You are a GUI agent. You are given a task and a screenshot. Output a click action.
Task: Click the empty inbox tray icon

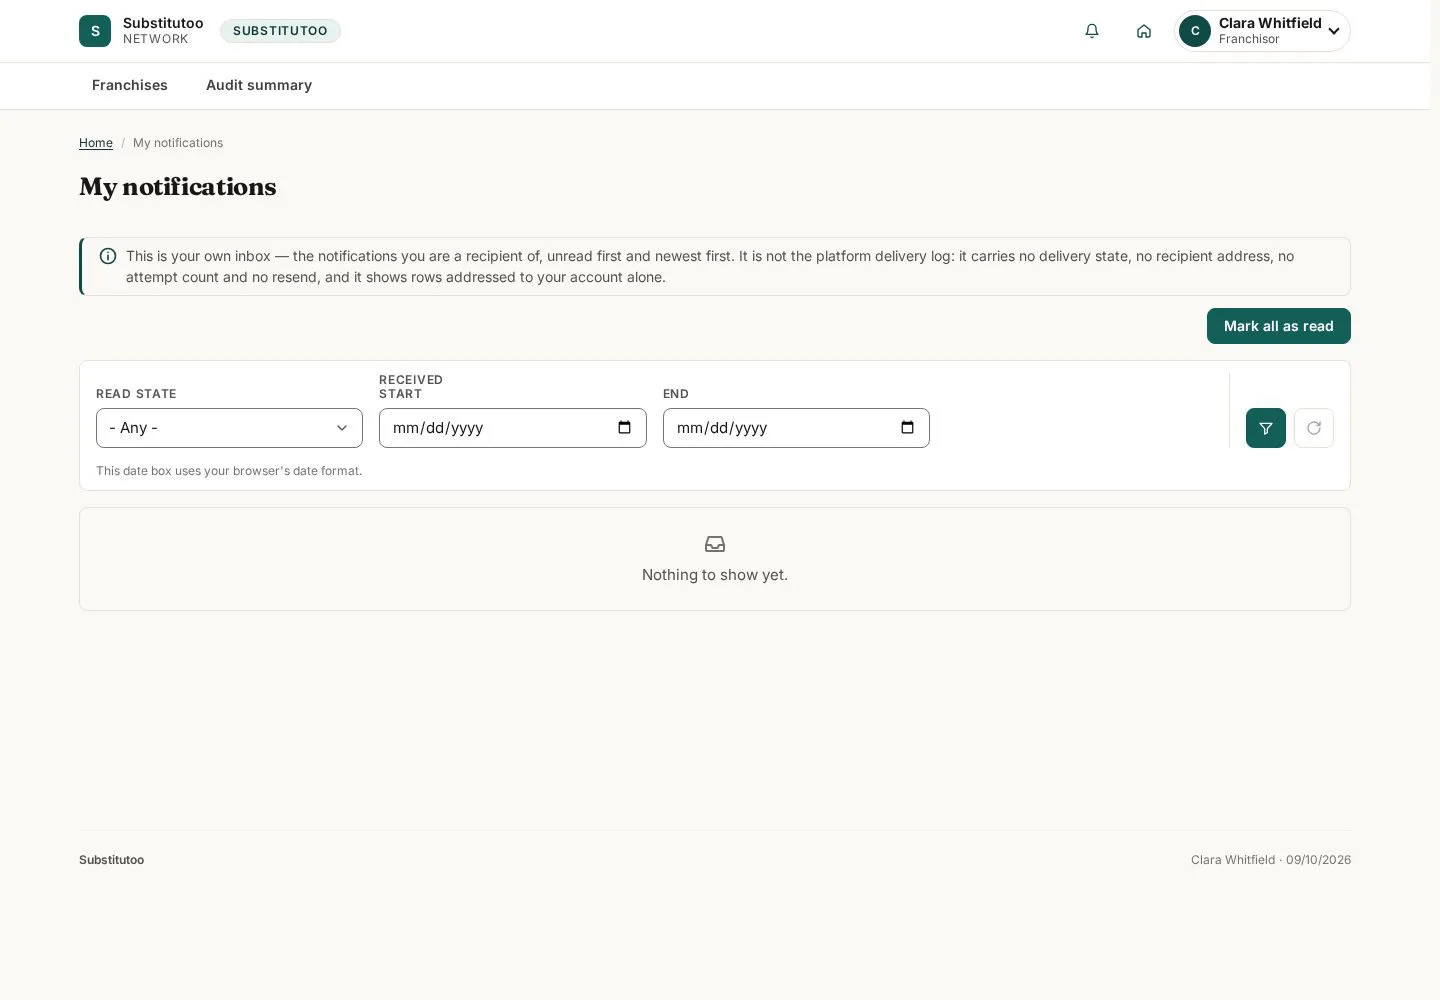coord(715,544)
